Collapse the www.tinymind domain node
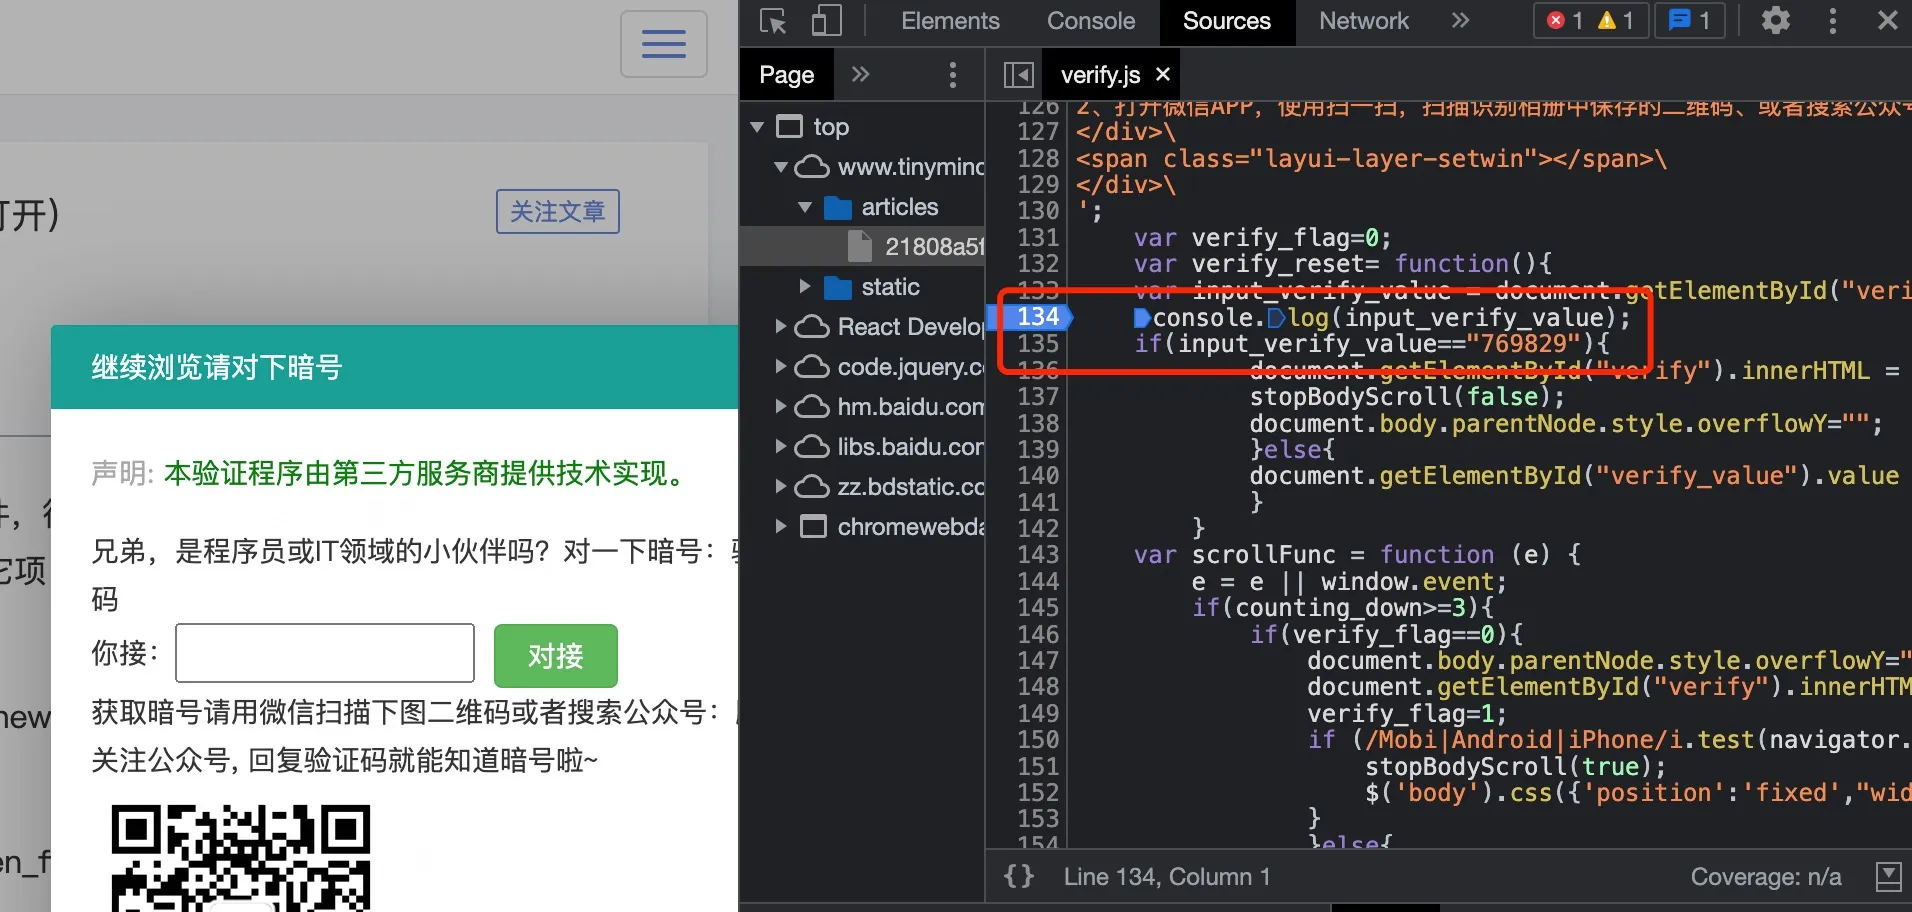Image resolution: width=1912 pixels, height=912 pixels. [x=781, y=167]
